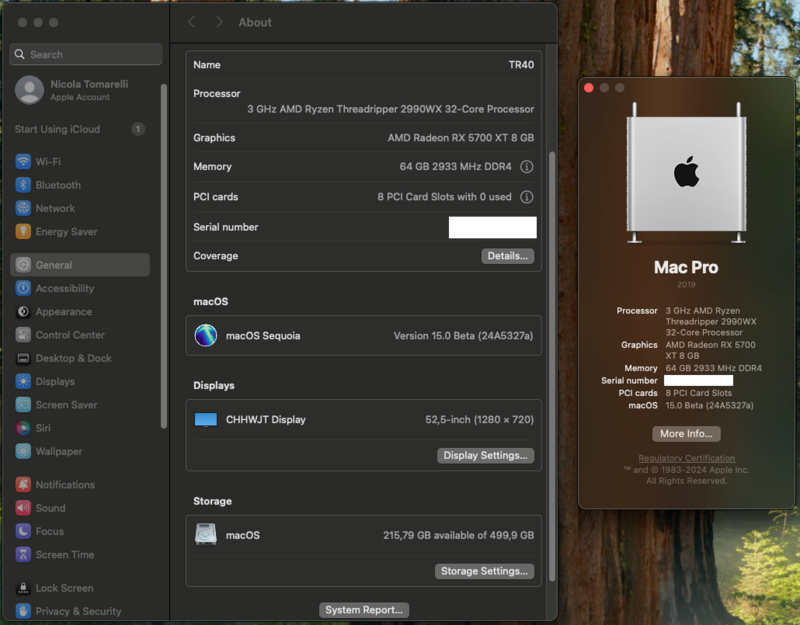The image size is (800, 625).
Task: Open Coverage Details button
Action: tap(508, 256)
